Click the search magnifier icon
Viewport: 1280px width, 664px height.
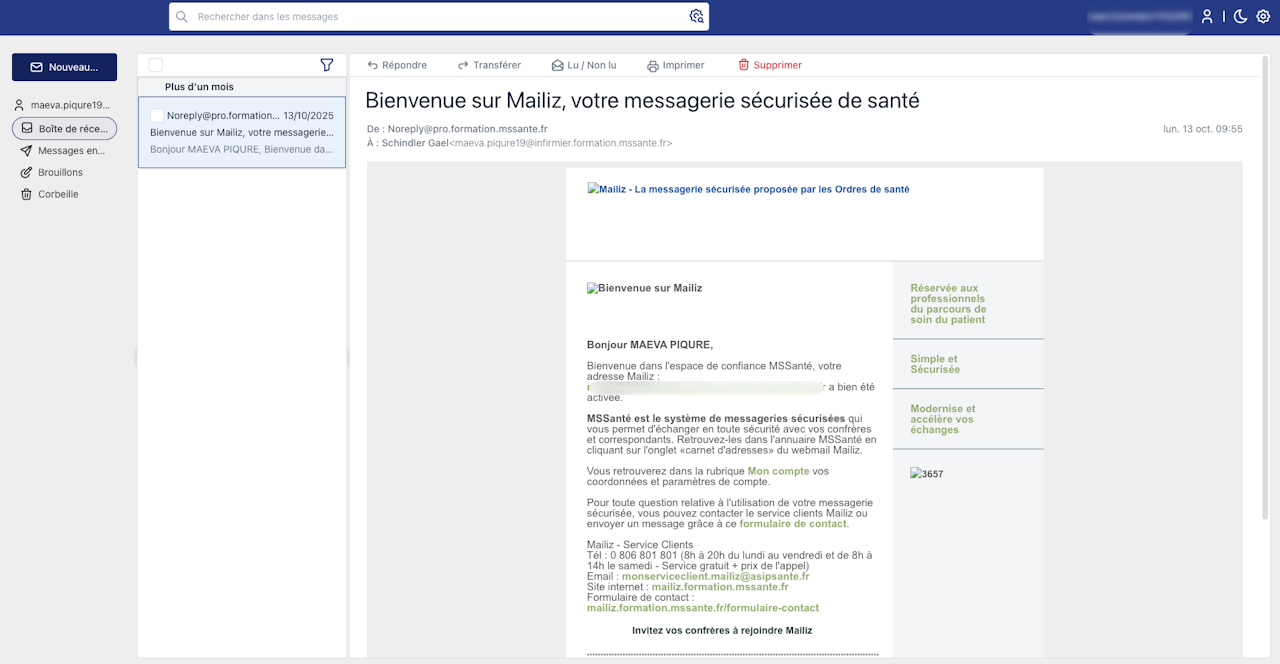coord(182,16)
